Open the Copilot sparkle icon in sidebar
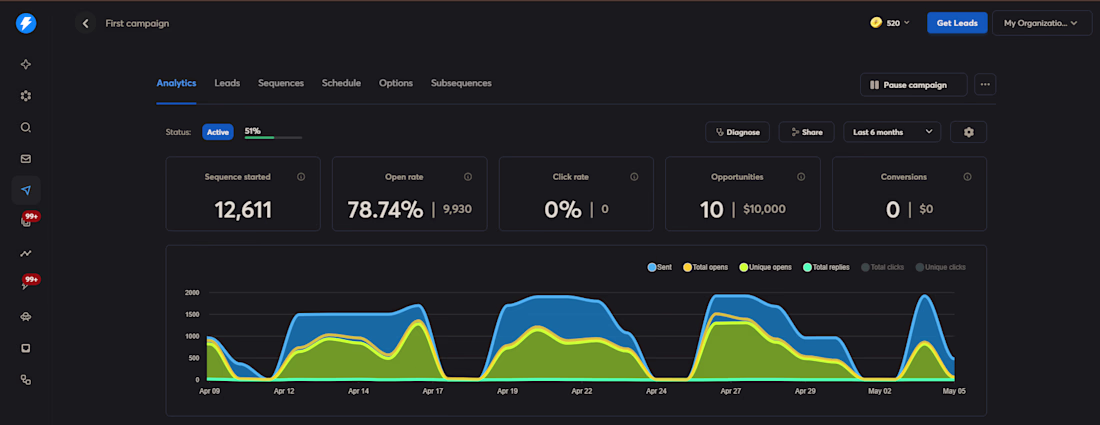This screenshot has height=425, width=1100. click(x=26, y=65)
